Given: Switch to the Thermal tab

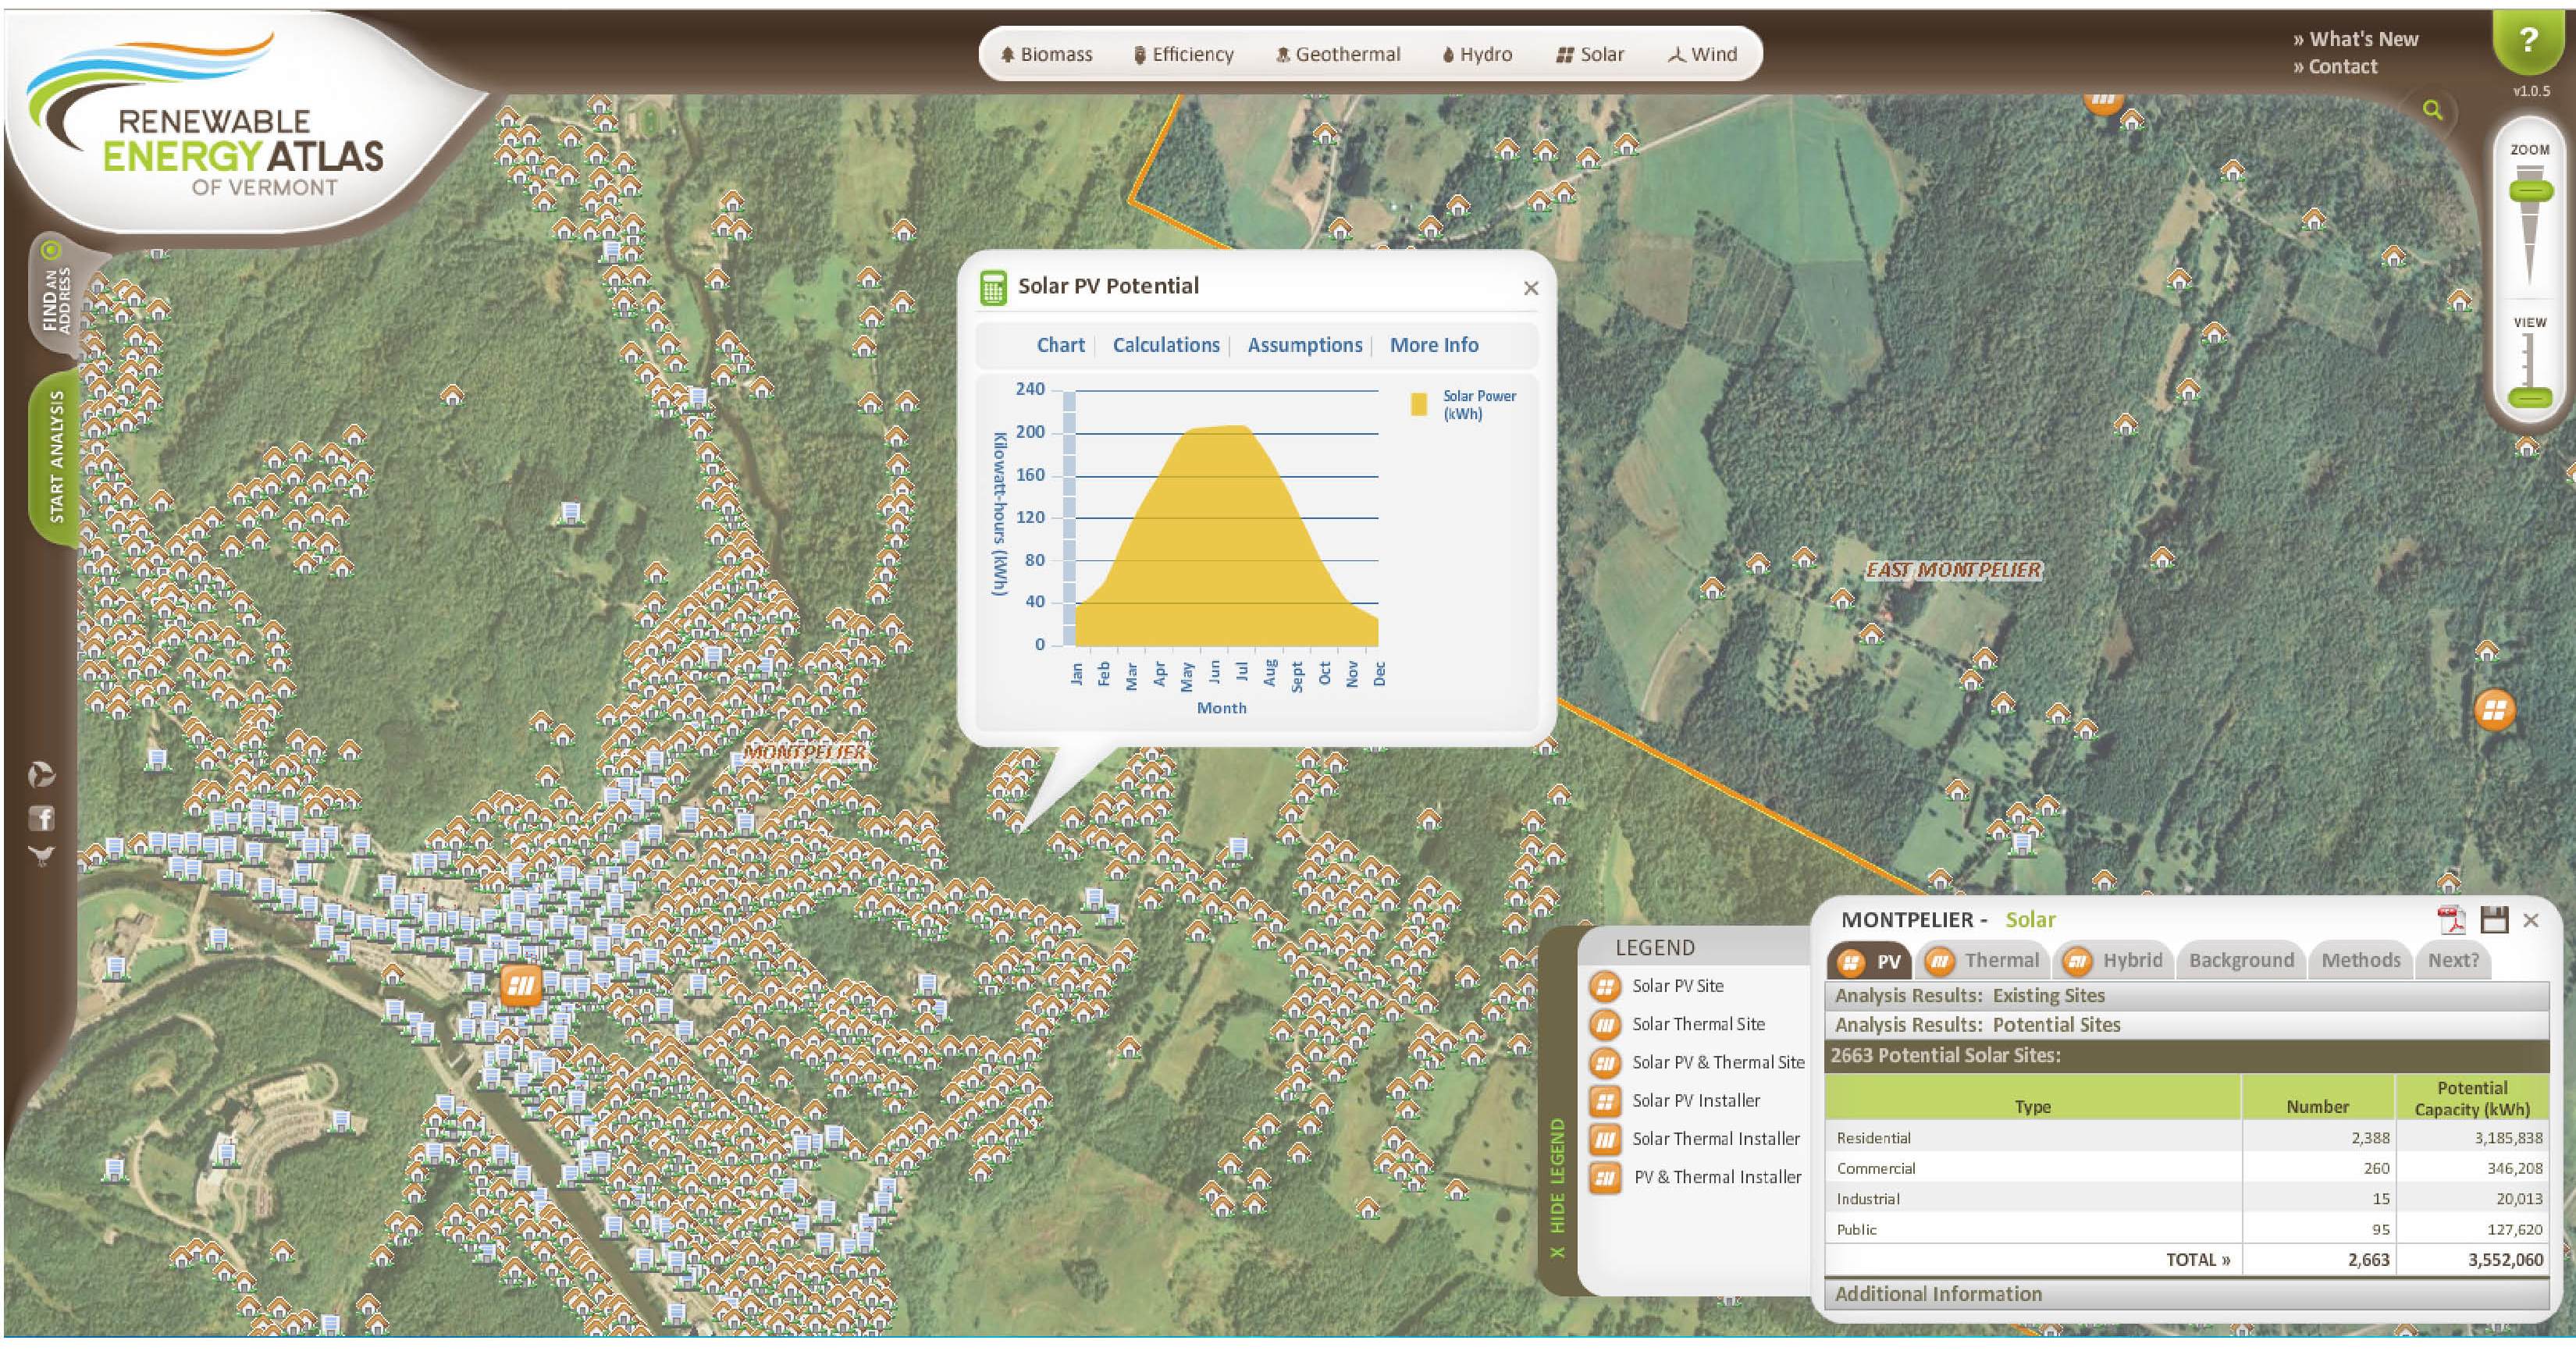Looking at the screenshot, I should (x=1983, y=961).
